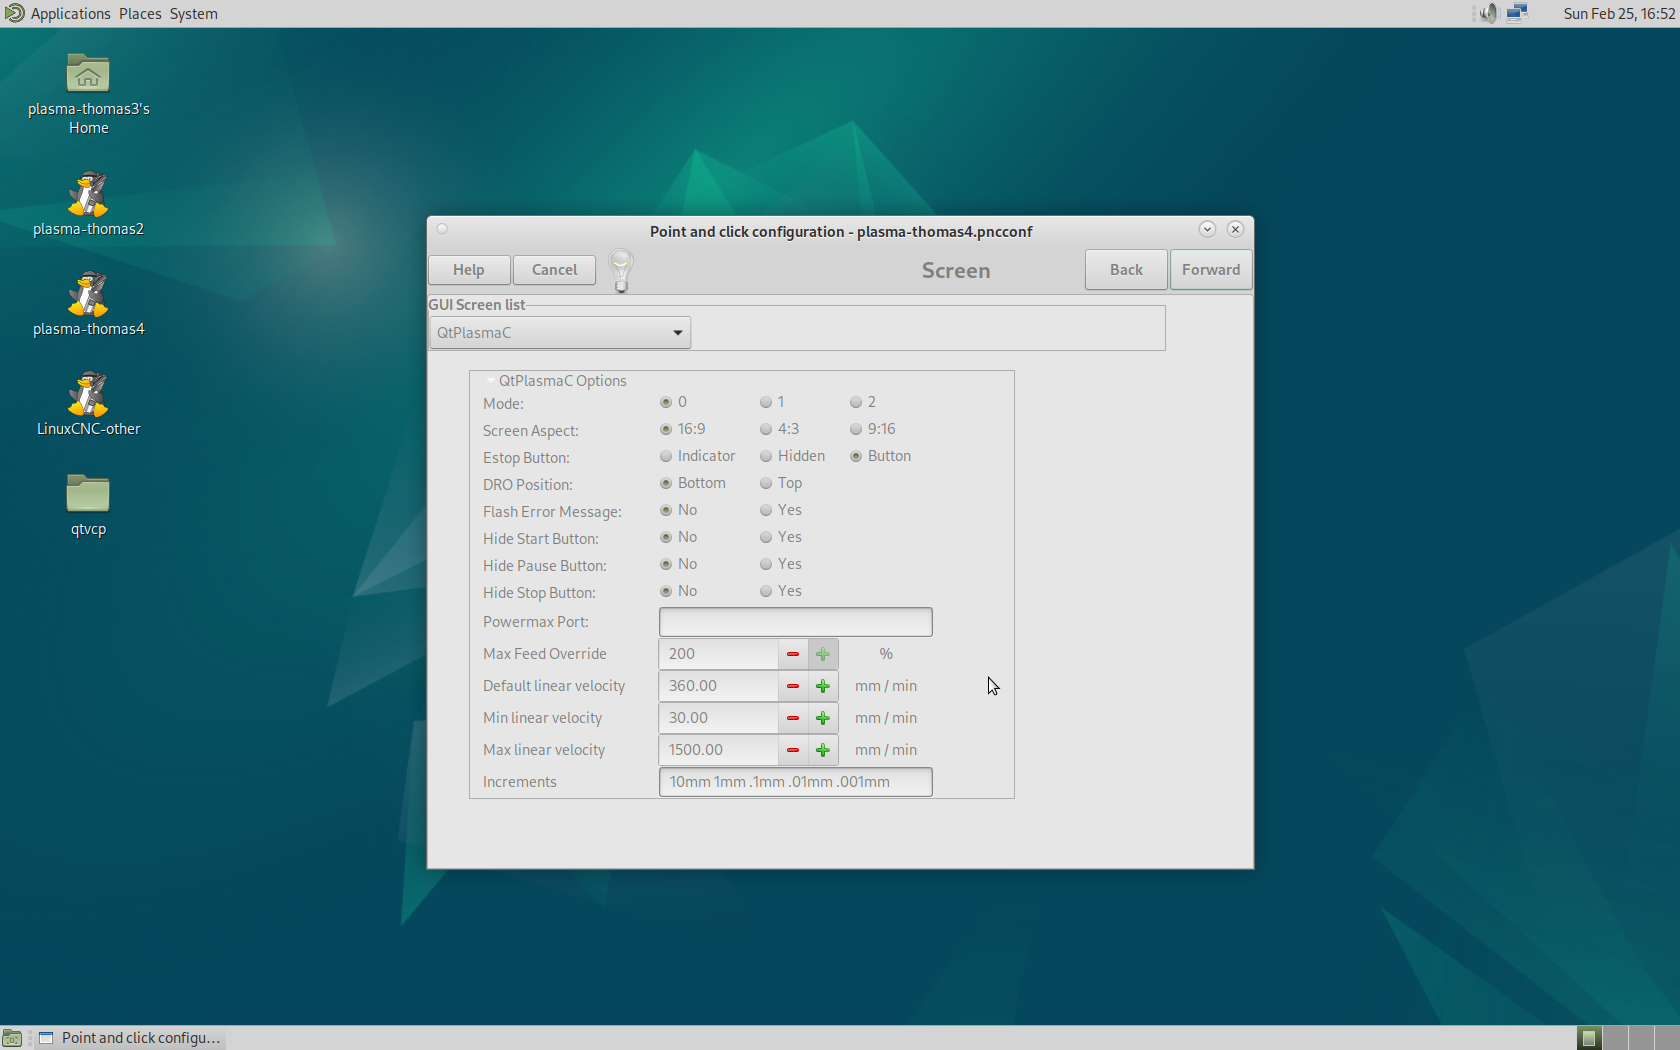Decrease Max Feed Override with minus
Screen dimensions: 1680x1050
tap(793, 654)
